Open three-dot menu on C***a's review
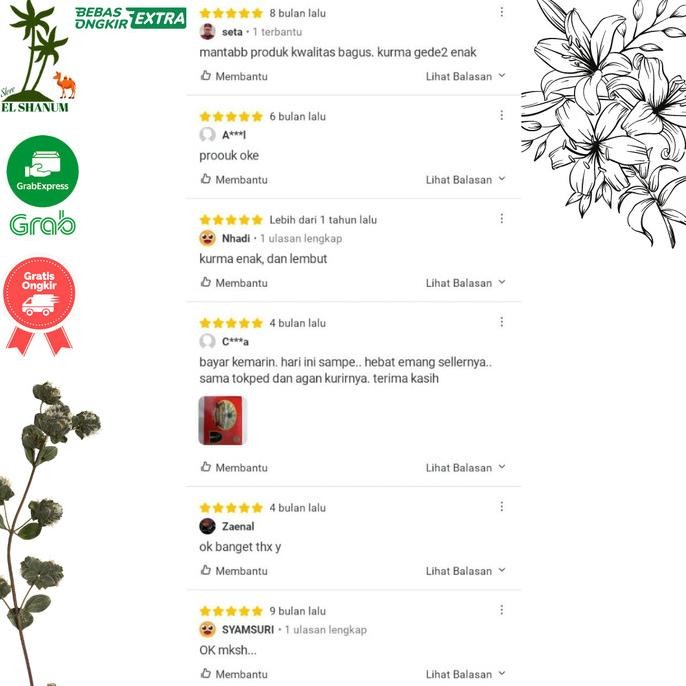The height and width of the screenshot is (686, 686). pos(501,322)
